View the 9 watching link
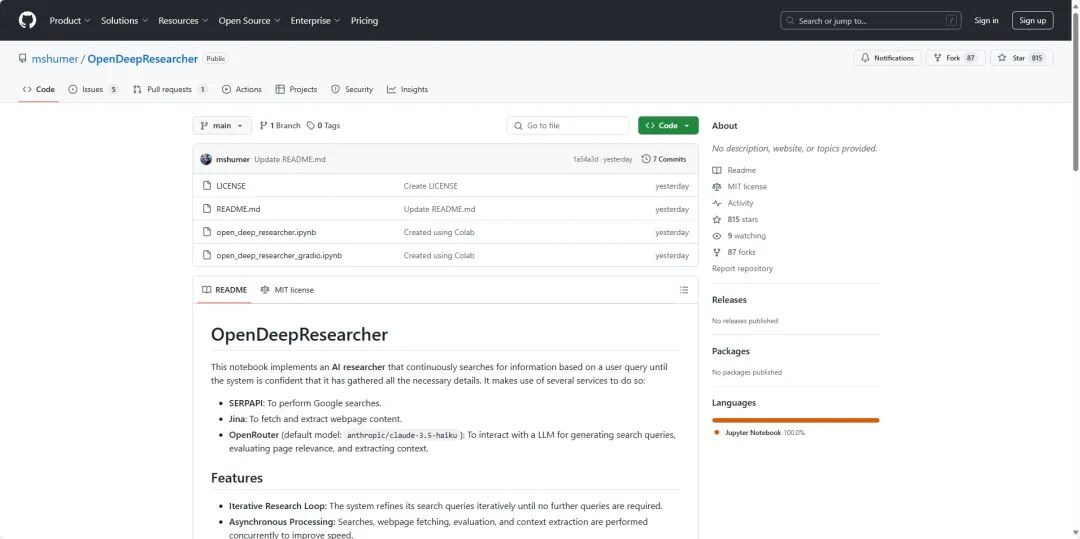 (x=747, y=235)
